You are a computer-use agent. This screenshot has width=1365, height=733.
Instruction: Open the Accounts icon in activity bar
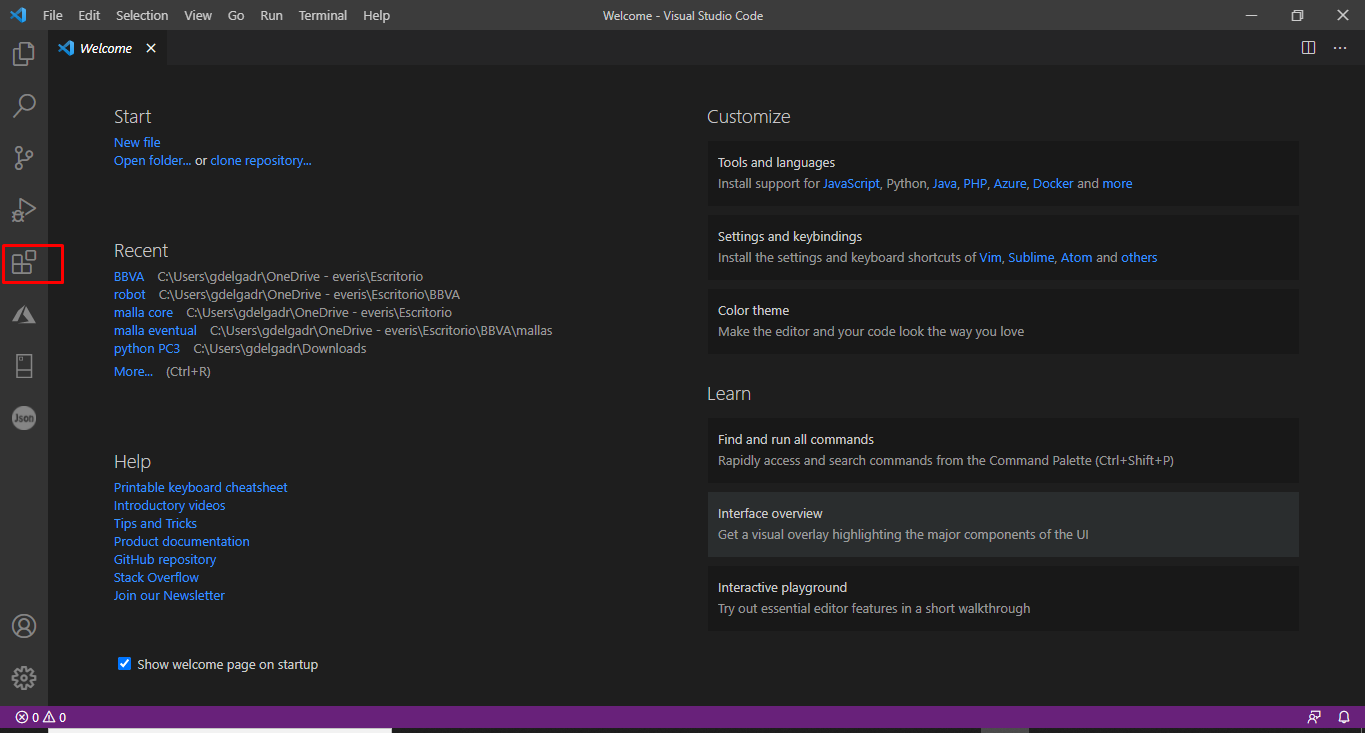click(x=24, y=626)
